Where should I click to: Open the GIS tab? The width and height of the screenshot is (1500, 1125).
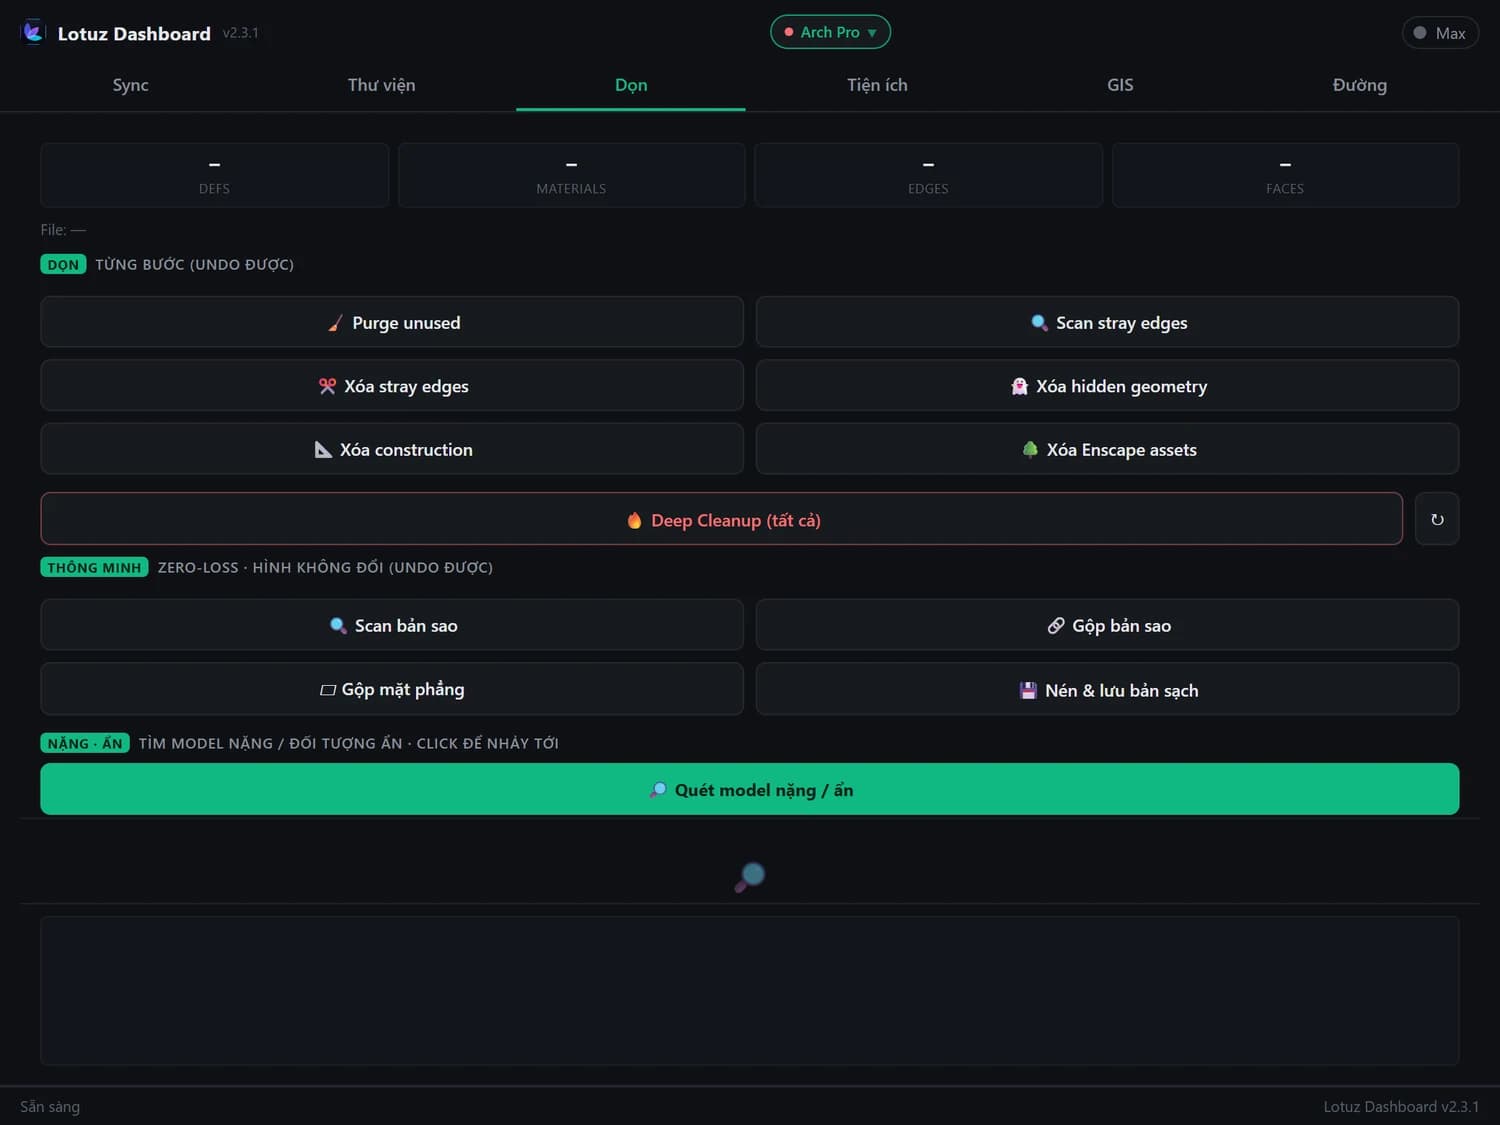(x=1120, y=85)
